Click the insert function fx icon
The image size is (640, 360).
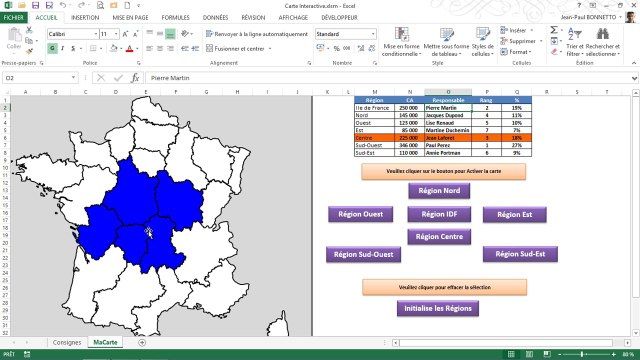click(135, 78)
